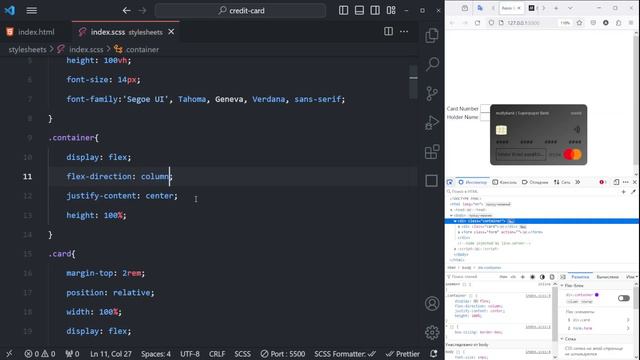The height and width of the screenshot is (360, 640).
Task: Click the browser address bar 127.0.0.1
Action: tap(524, 23)
